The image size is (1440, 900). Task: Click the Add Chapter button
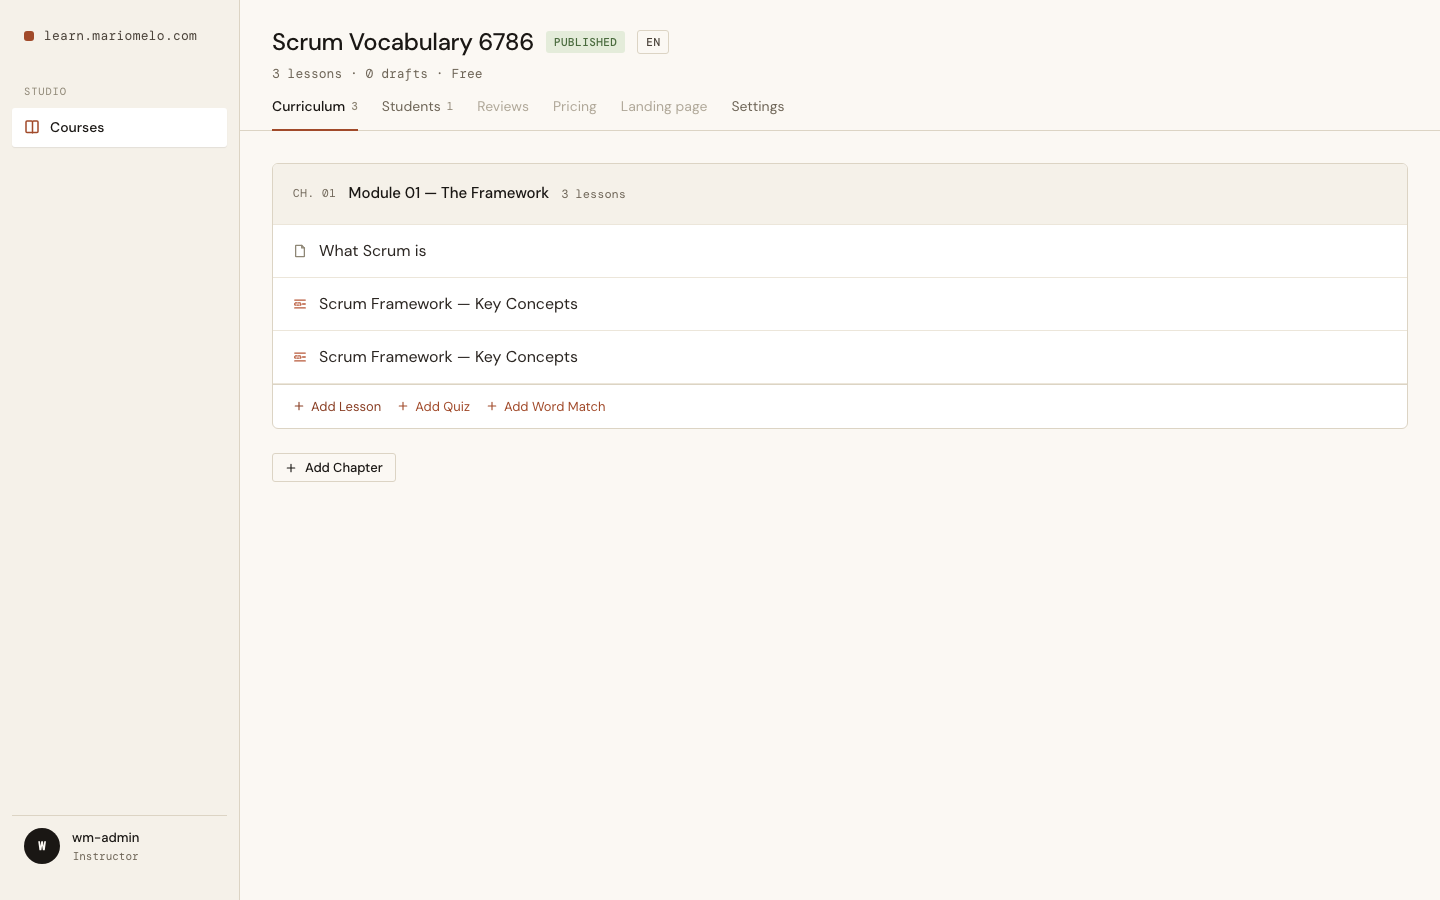tap(334, 467)
